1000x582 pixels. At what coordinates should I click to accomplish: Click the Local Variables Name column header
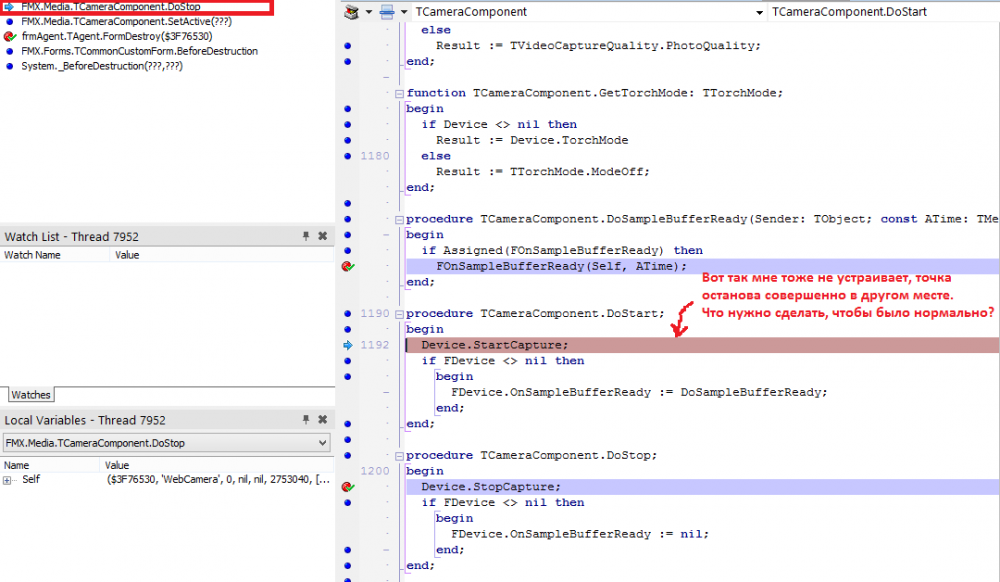click(x=50, y=465)
